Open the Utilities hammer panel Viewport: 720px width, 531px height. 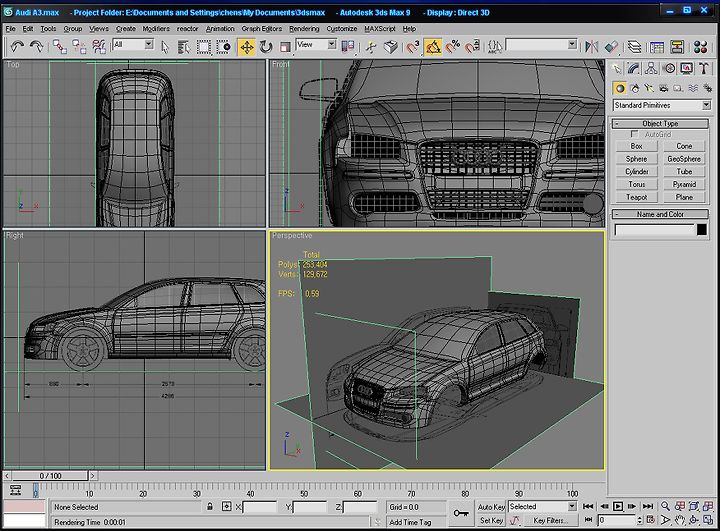(x=703, y=68)
